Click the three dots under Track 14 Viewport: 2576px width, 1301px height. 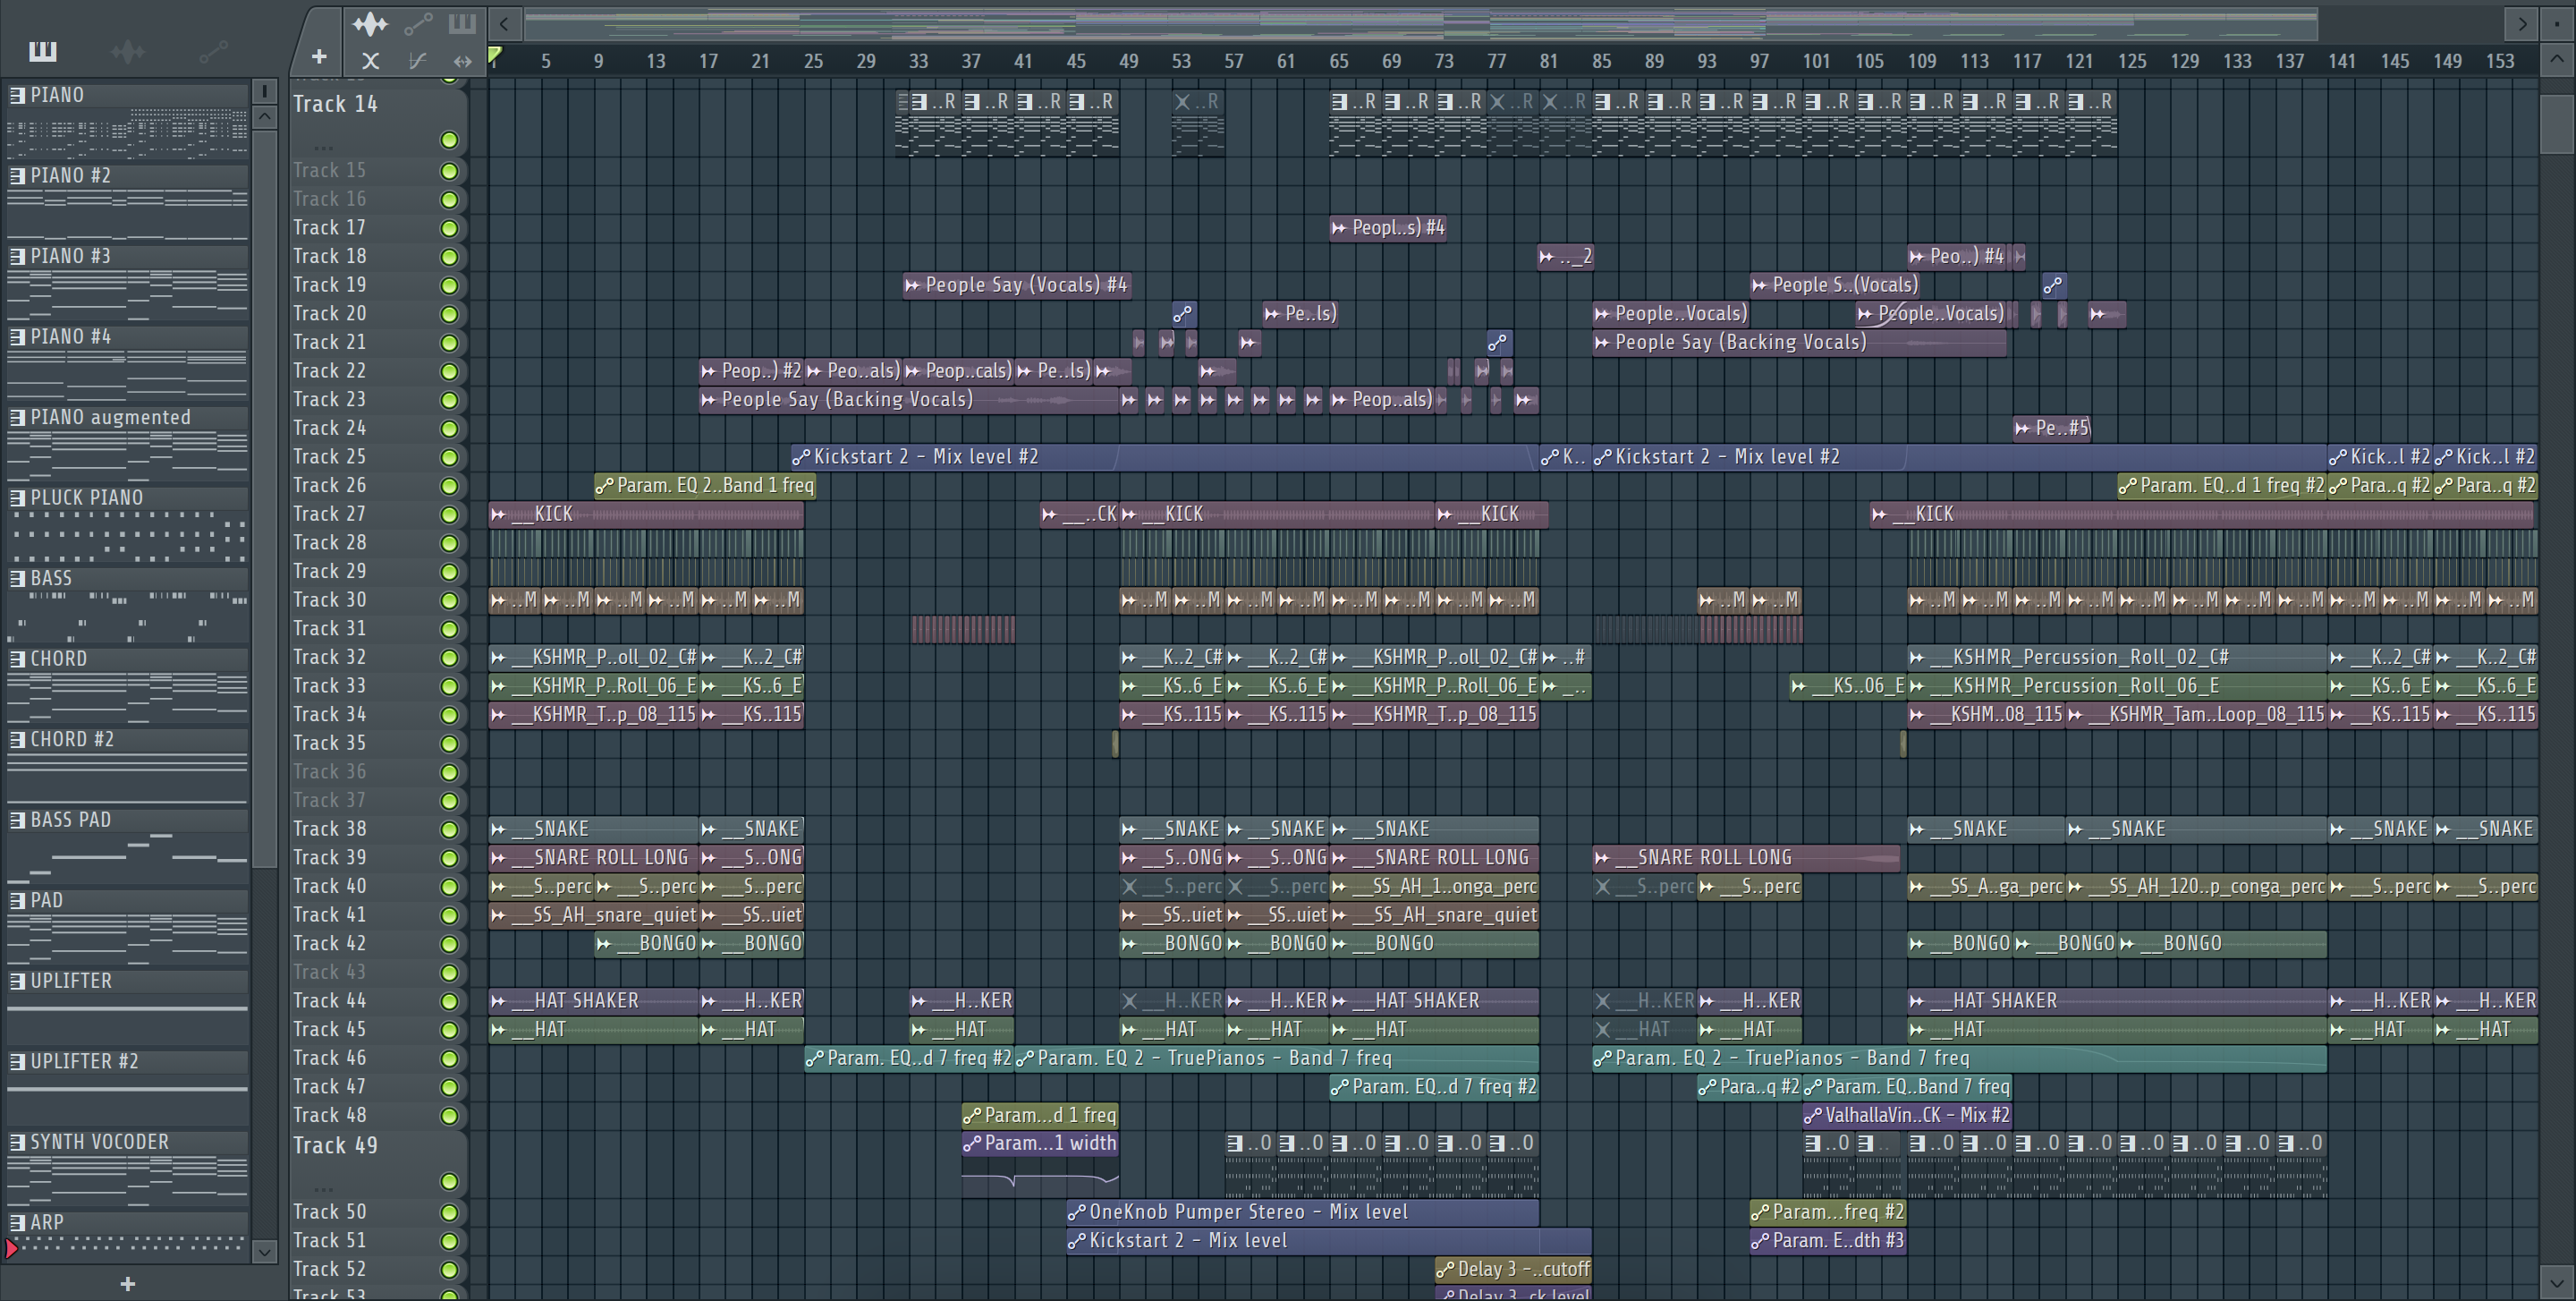(x=322, y=148)
